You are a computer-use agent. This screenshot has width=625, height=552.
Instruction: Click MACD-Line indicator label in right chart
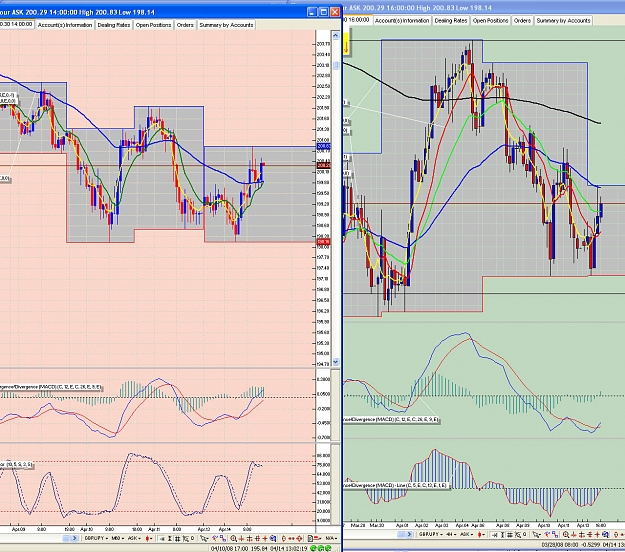[x=395, y=485]
